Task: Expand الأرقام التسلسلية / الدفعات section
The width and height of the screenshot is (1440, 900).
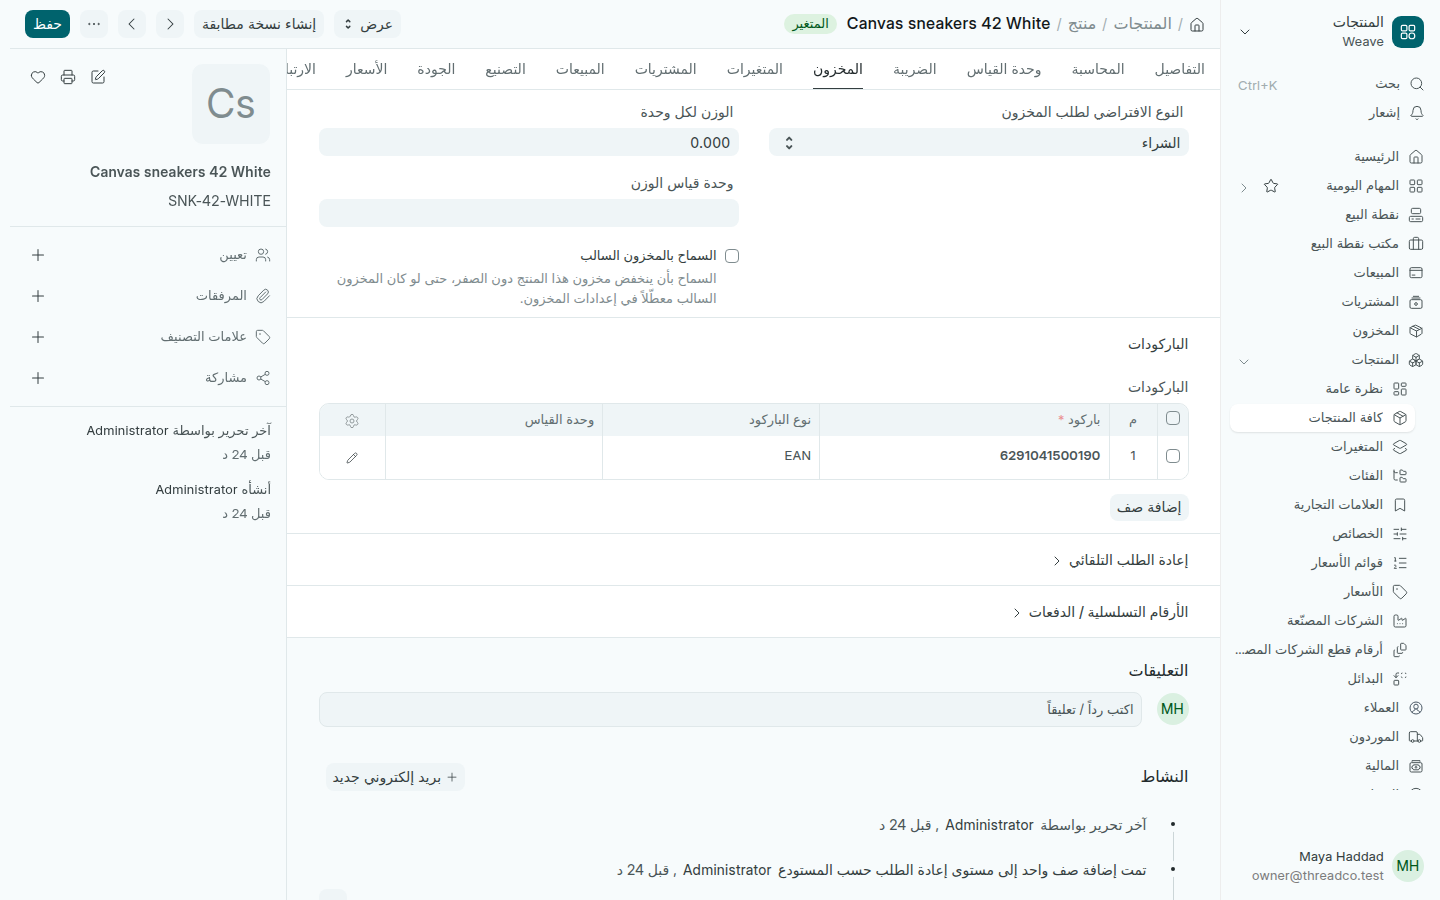Action: point(1100,612)
